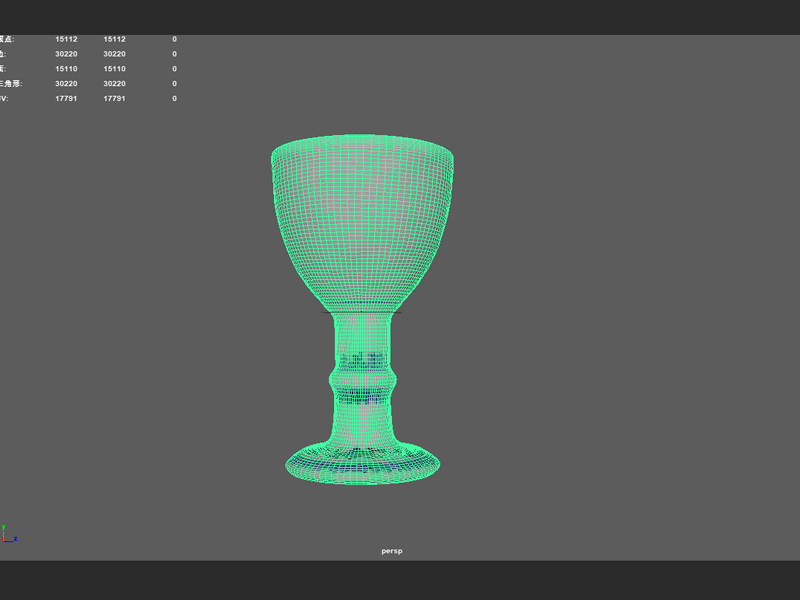The height and width of the screenshot is (600, 800).
Task: Select the goblet base disc wireframe
Action: pyautogui.click(x=362, y=463)
